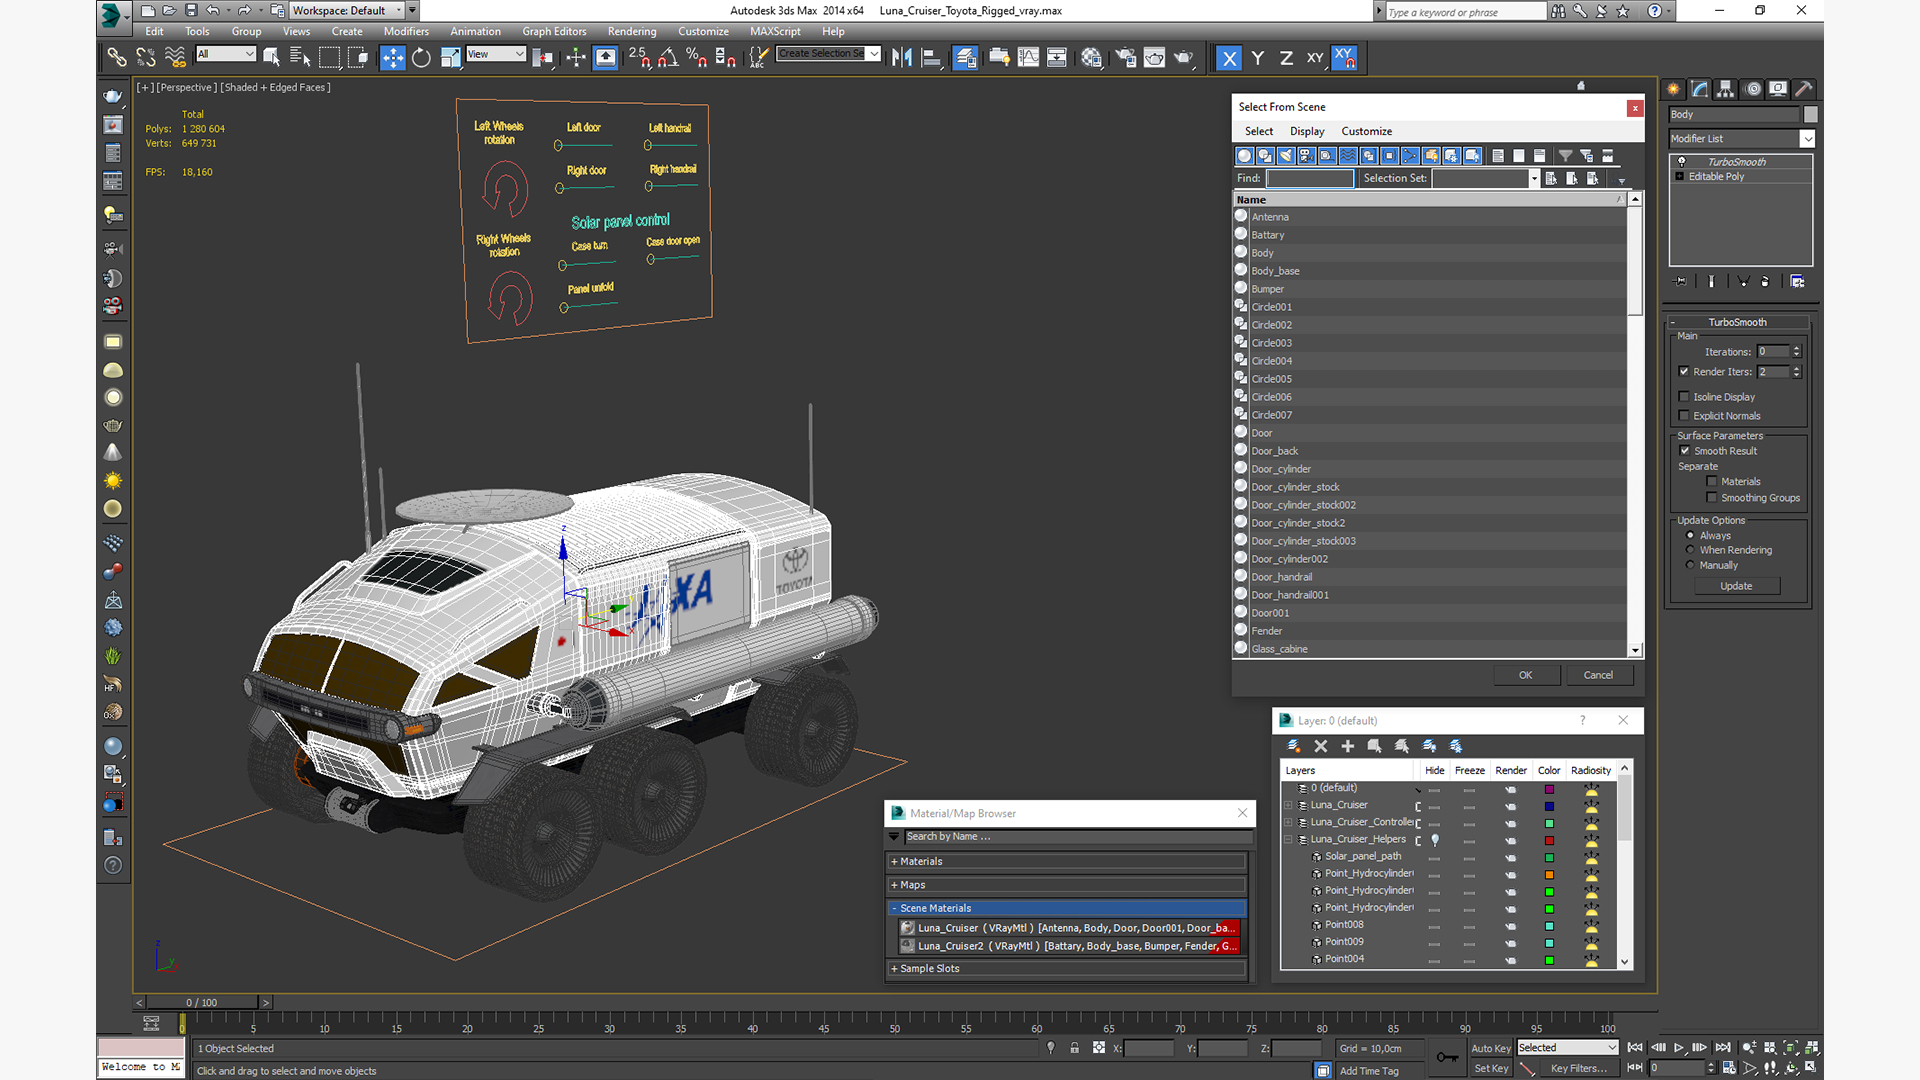Enable the Isoline Display checkbox
Screen dimensions: 1920x1080
pos(1684,397)
